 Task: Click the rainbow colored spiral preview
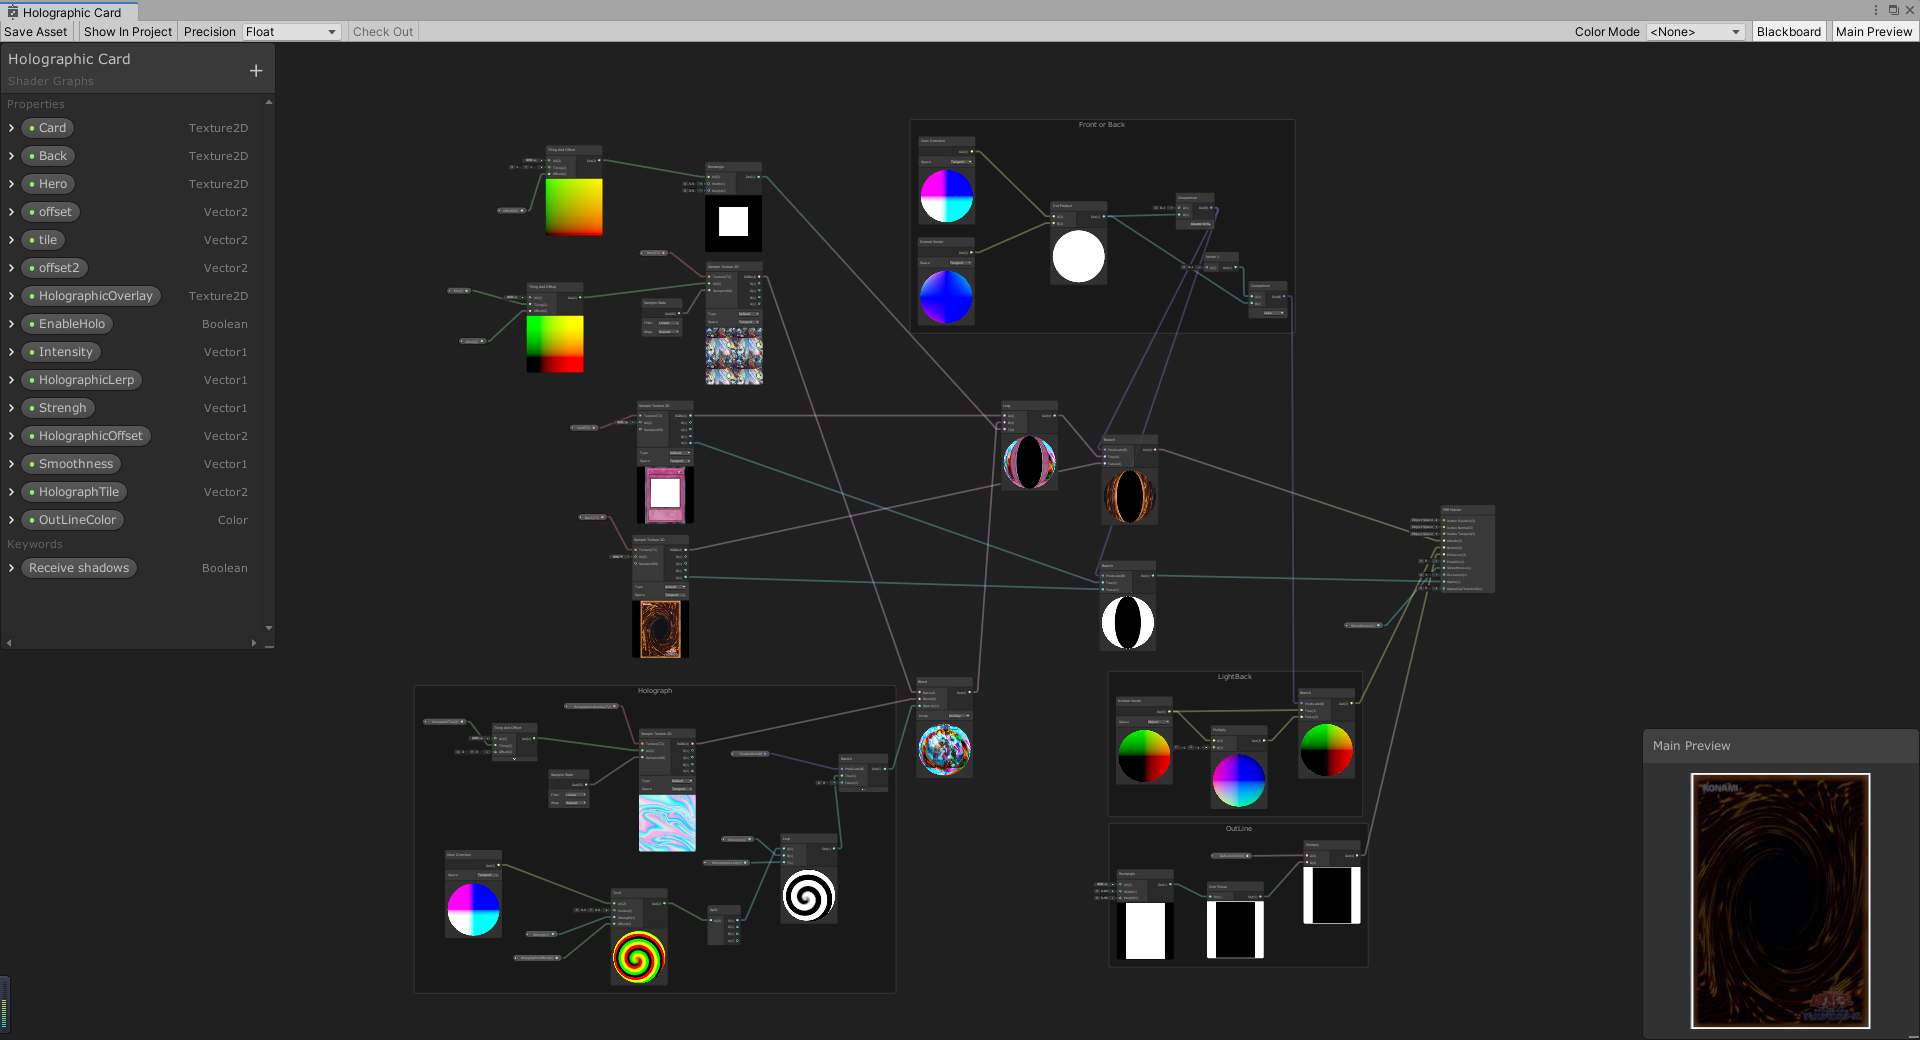pos(639,957)
